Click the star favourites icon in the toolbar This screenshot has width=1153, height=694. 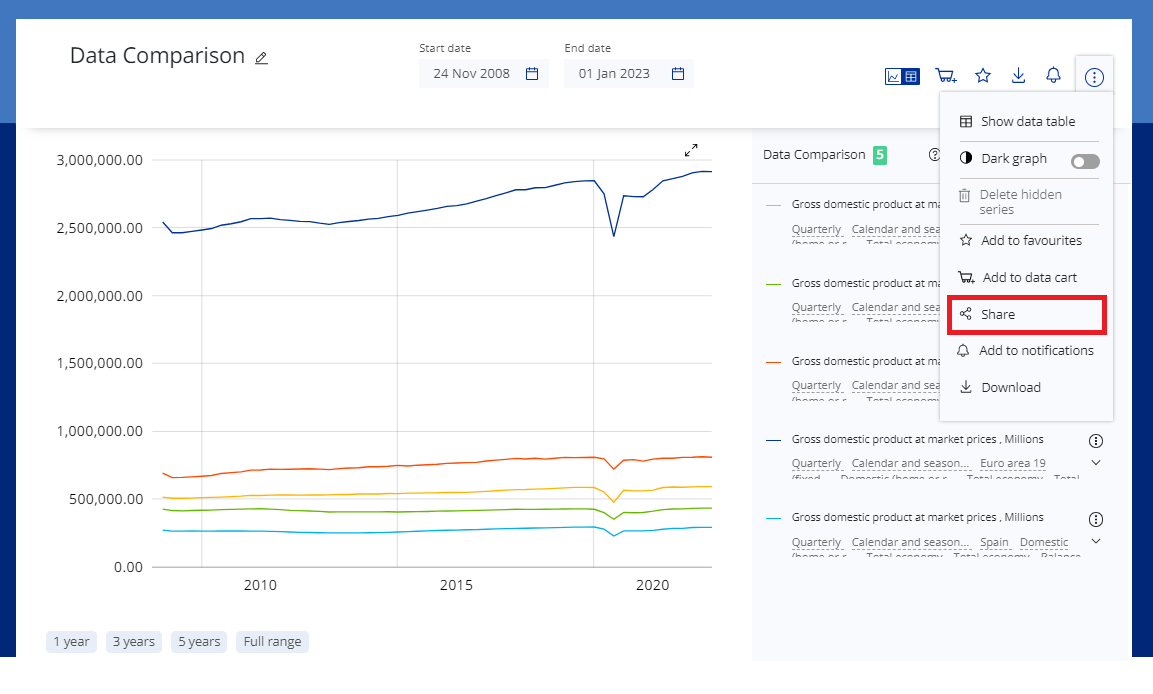[x=983, y=76]
